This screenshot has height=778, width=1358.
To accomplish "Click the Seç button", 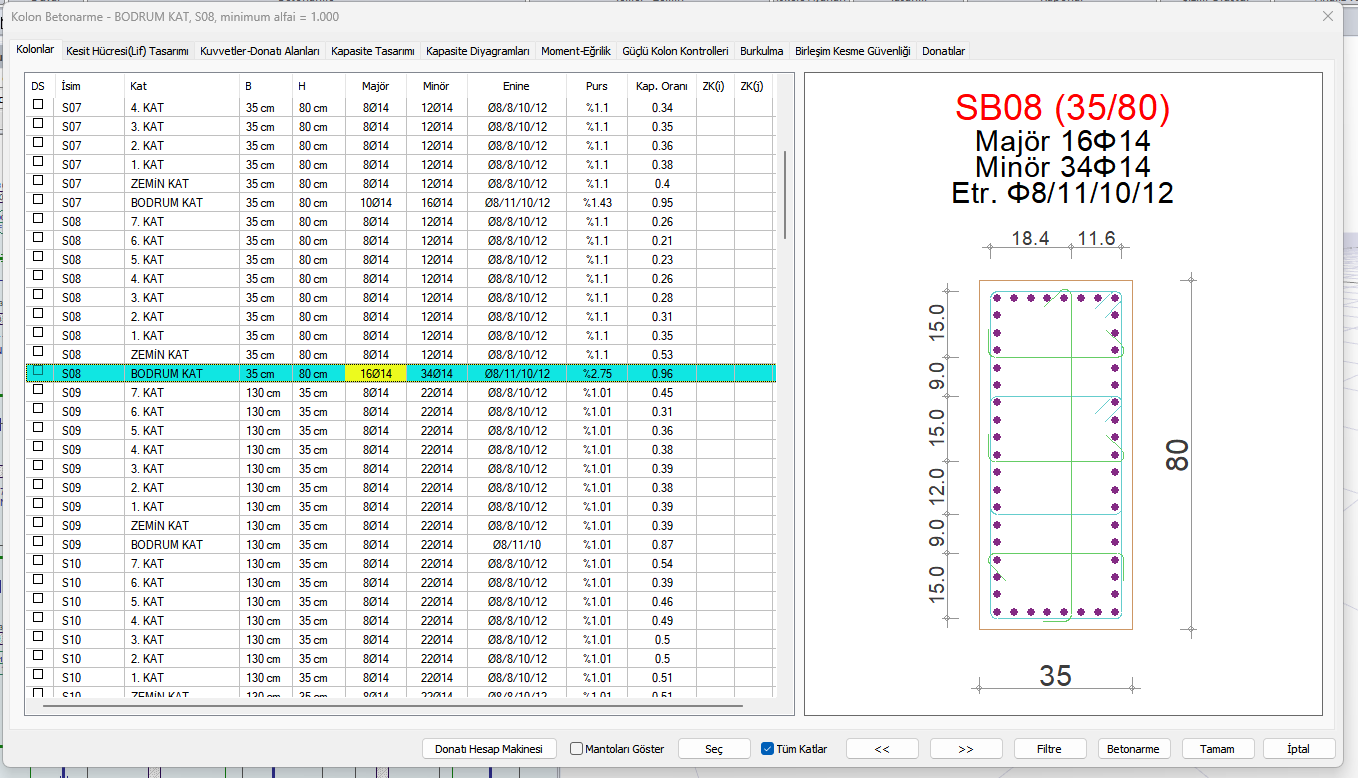I will pyautogui.click(x=714, y=749).
